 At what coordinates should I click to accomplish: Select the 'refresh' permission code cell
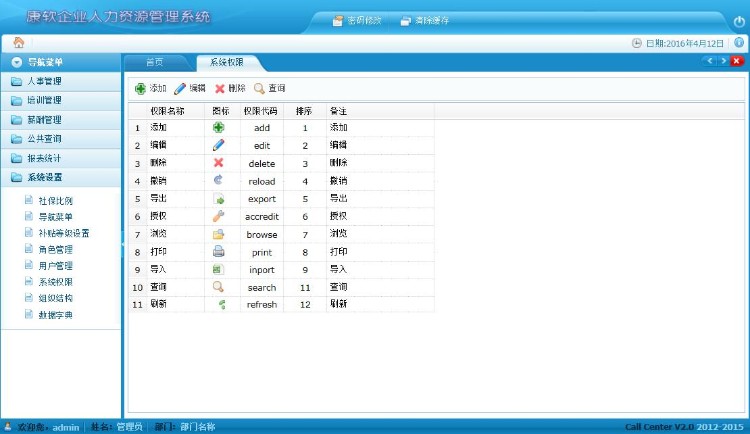[262, 304]
